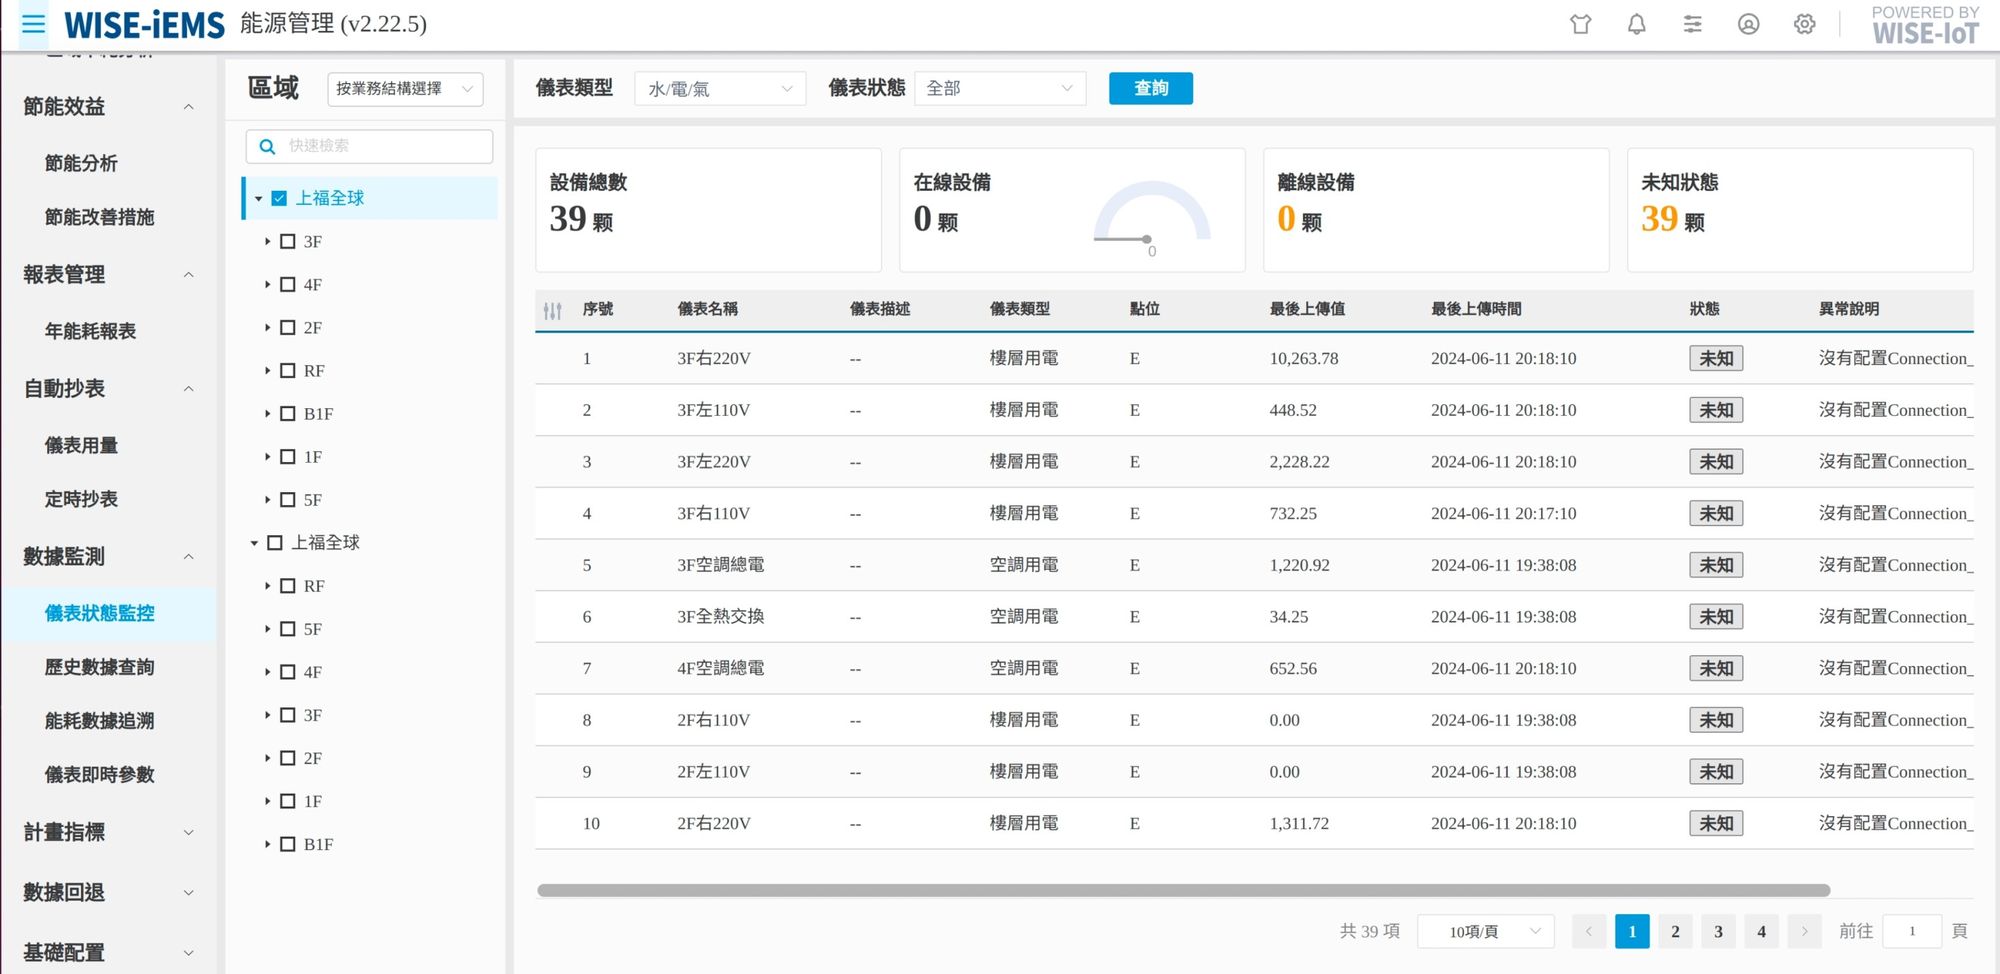
Task: Open the sliders settings icon in header
Action: coord(1692,24)
